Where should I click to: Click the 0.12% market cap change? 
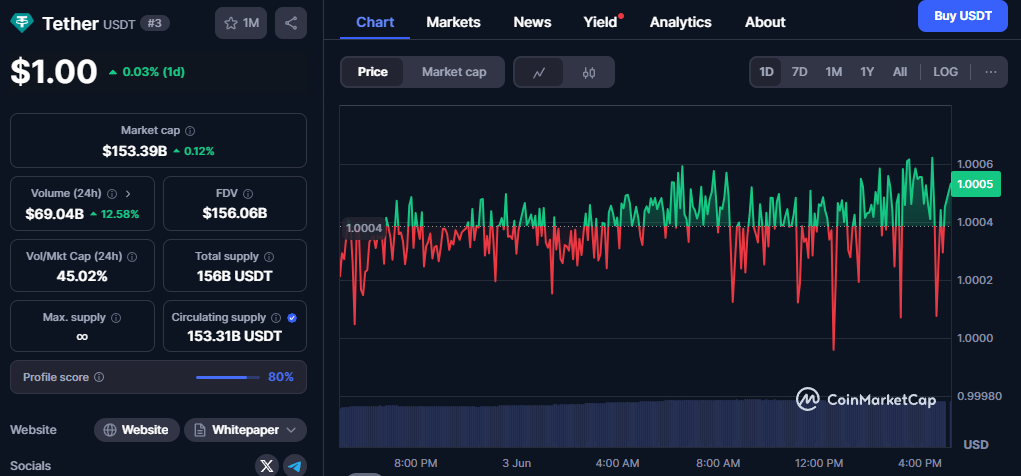(x=194, y=151)
